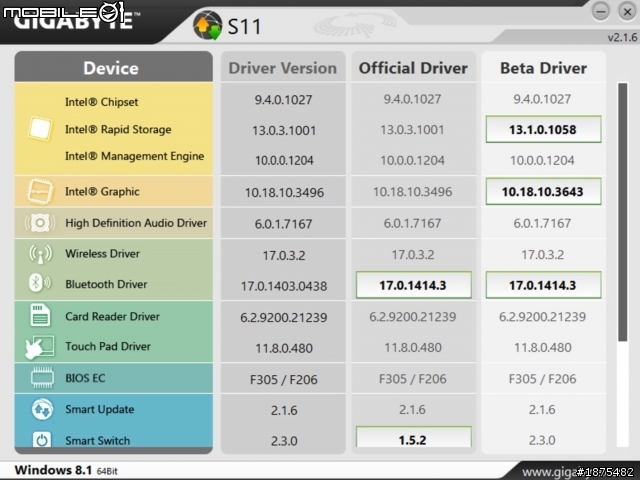Image resolution: width=640 pixels, height=480 pixels.
Task: Click installed Bluetooth version 17.0.1403.0438
Action: pyautogui.click(x=284, y=286)
